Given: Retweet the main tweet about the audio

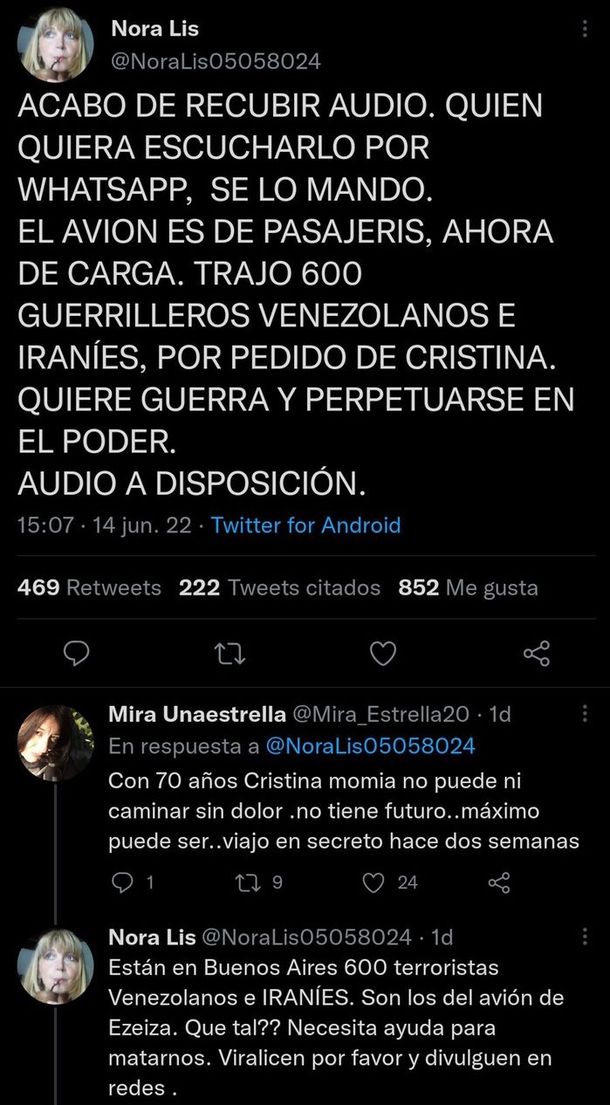Looking at the screenshot, I should [228, 653].
